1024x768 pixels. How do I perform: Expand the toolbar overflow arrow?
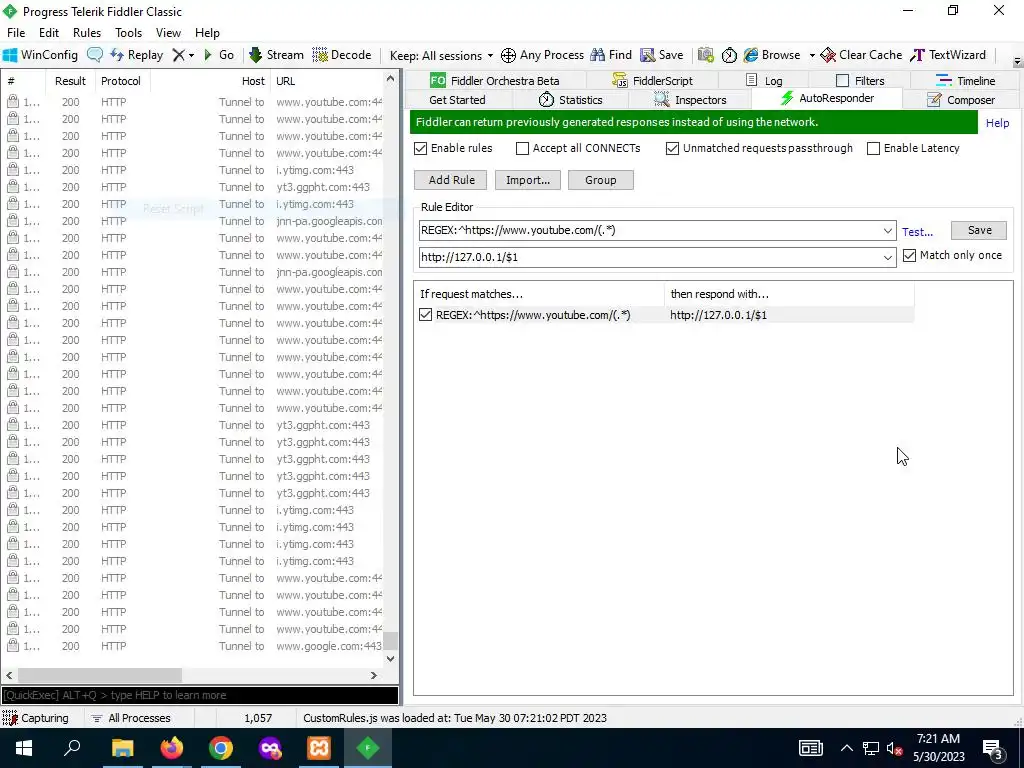pos(1017,61)
